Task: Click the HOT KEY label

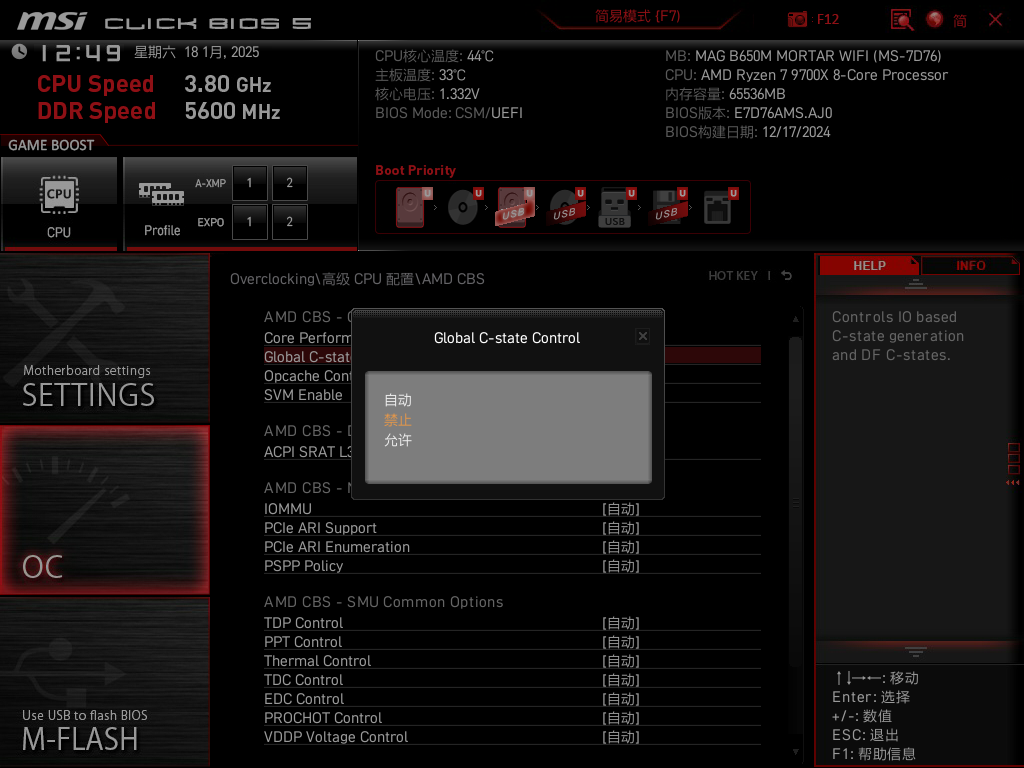Action: (733, 276)
